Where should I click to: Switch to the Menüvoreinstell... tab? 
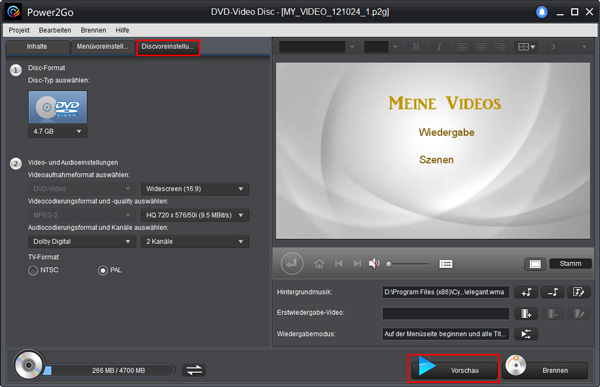point(103,47)
